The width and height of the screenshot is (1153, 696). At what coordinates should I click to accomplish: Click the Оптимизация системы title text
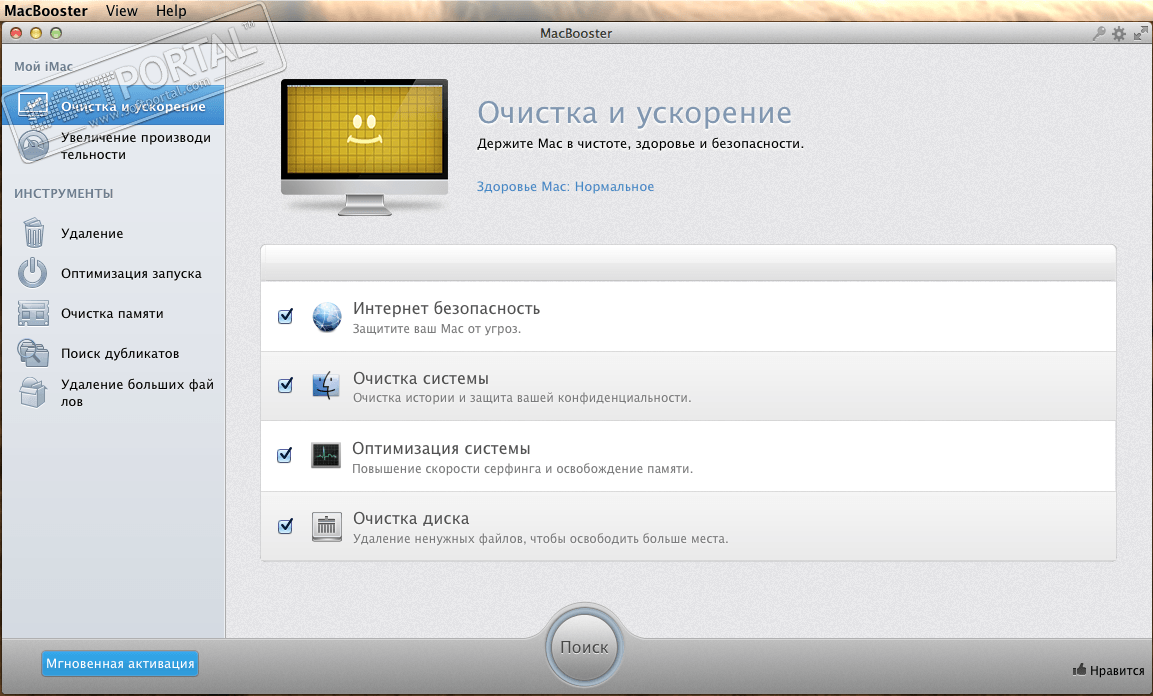441,448
